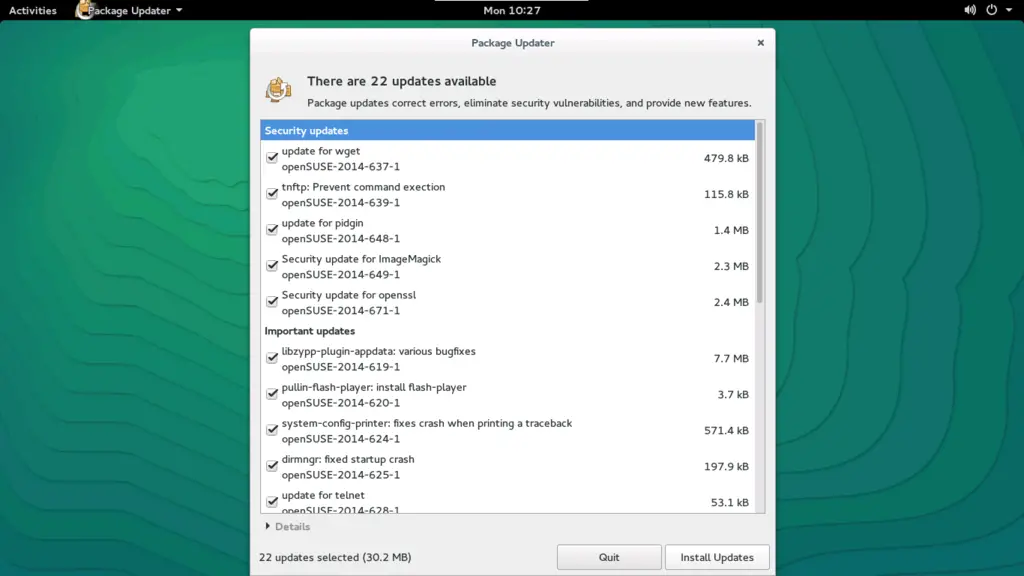Select the system-config-printer crash fix text
The width and height of the screenshot is (1024, 576).
(x=427, y=423)
